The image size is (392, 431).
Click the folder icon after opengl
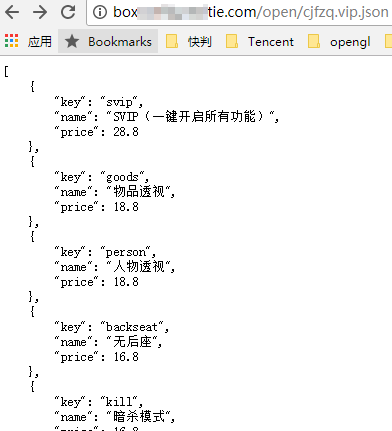[388, 42]
